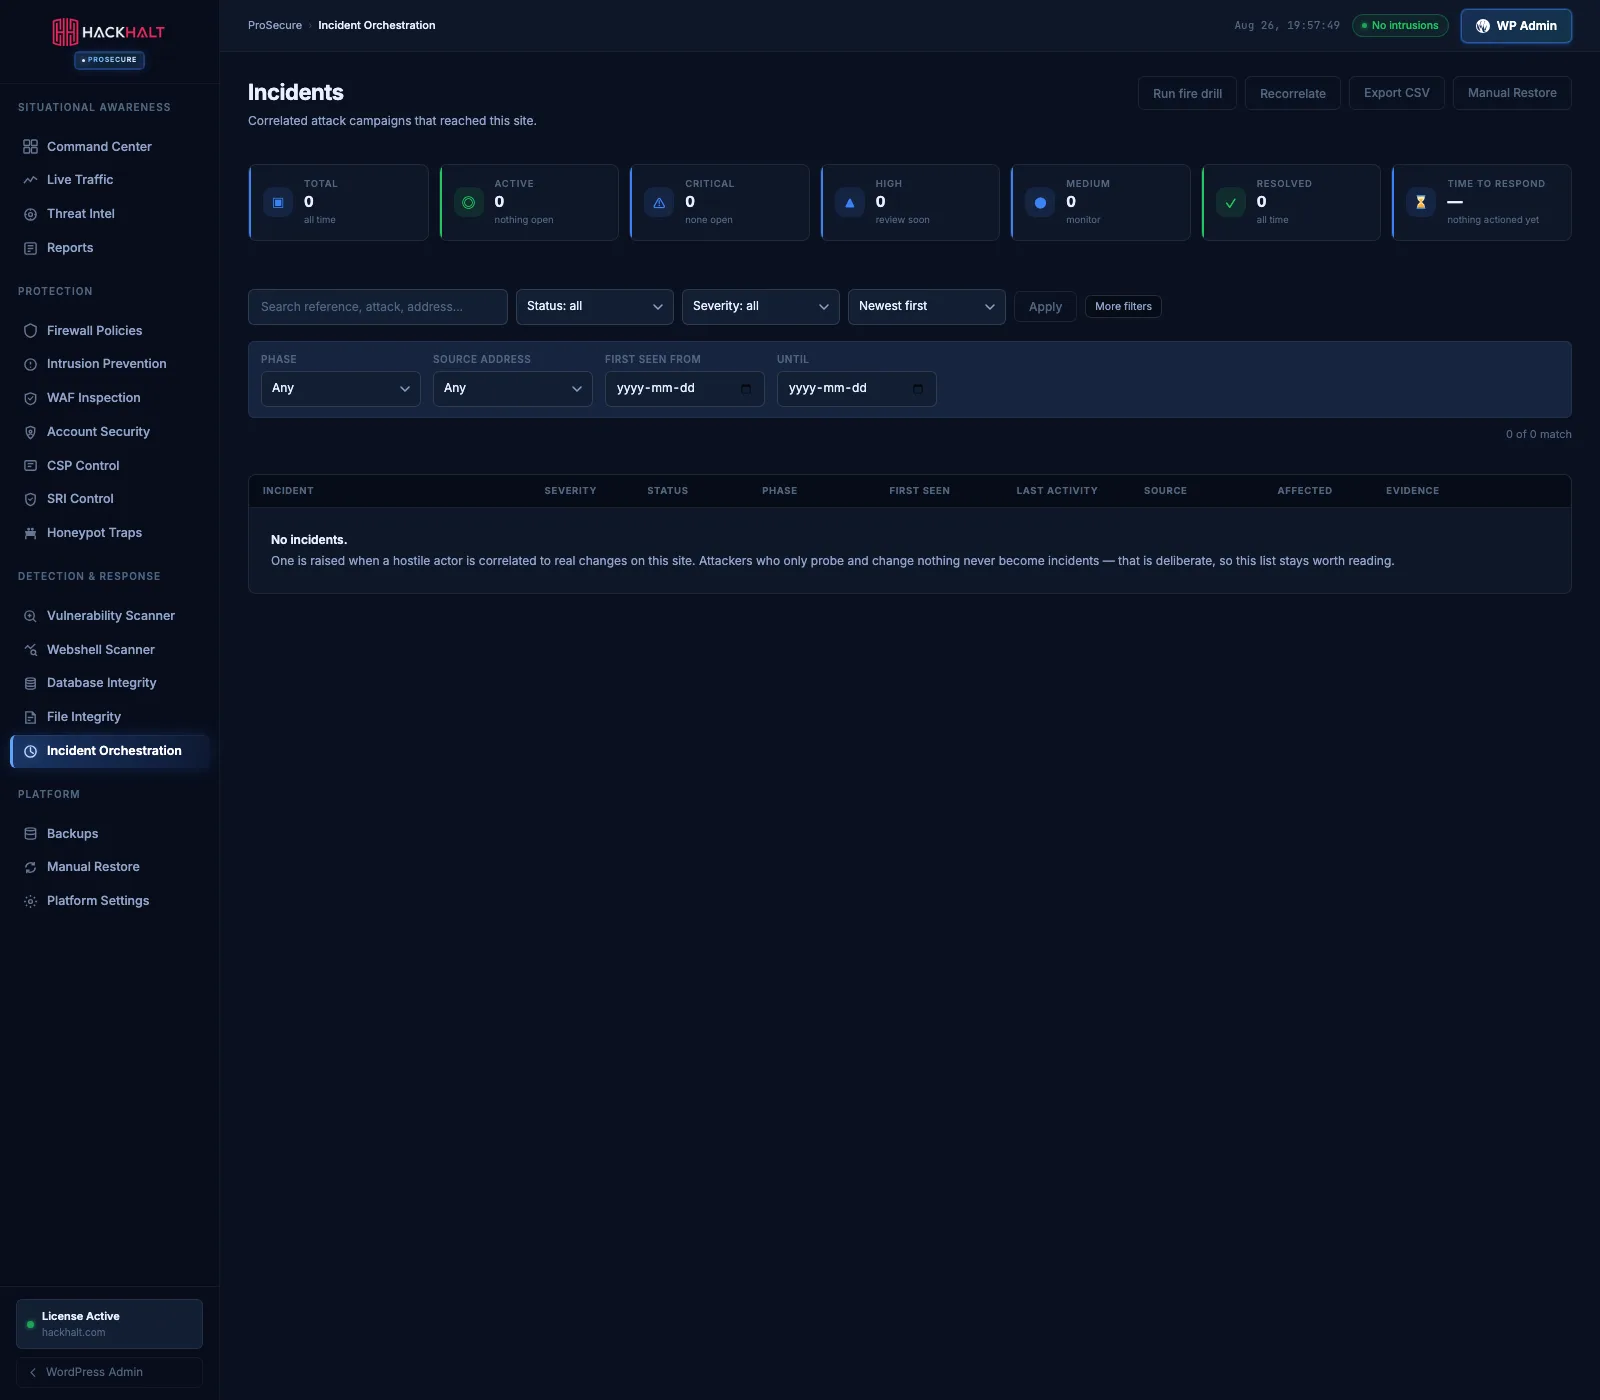This screenshot has height=1400, width=1600.
Task: Click the First Seen From date field
Action: [x=685, y=389]
